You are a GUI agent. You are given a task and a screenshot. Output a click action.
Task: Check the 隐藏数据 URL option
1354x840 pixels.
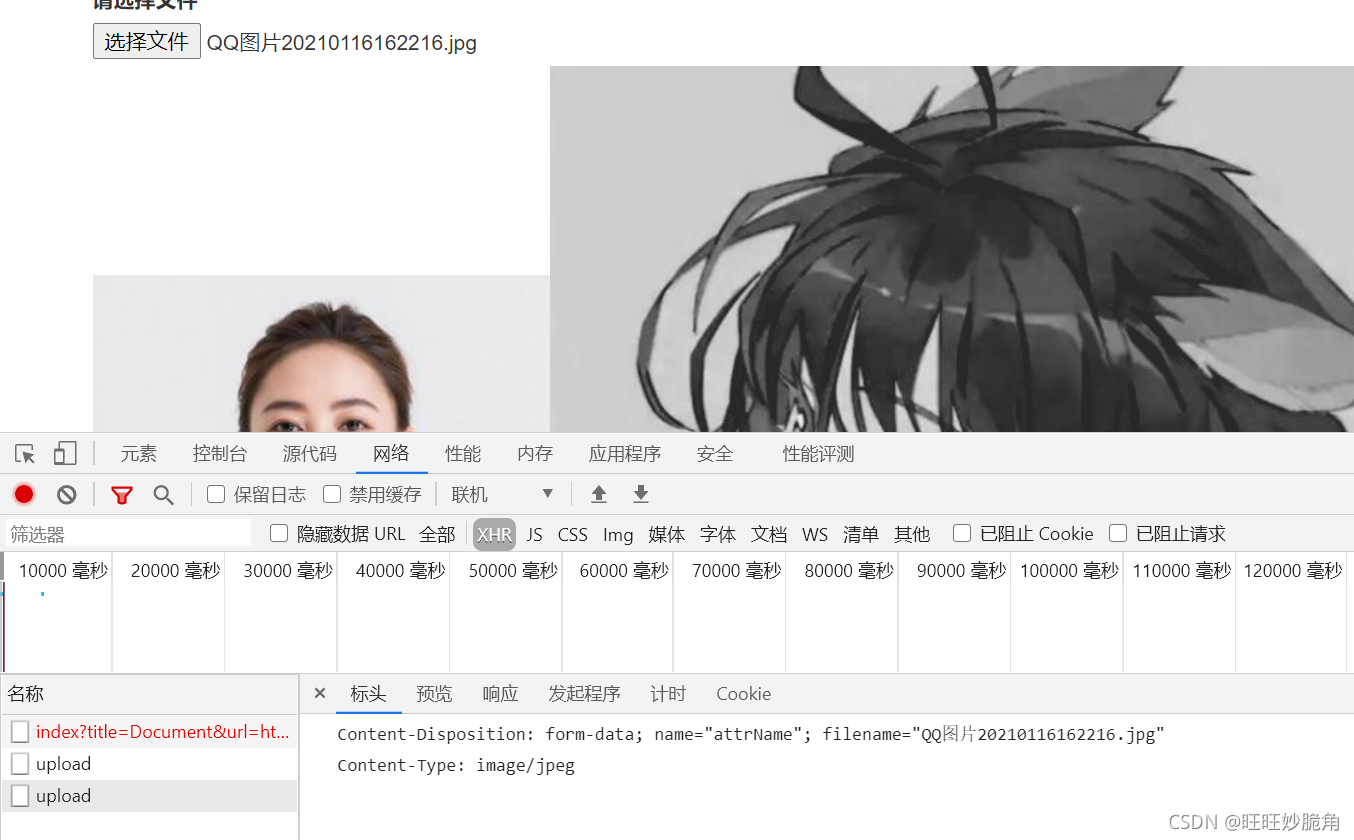point(279,533)
